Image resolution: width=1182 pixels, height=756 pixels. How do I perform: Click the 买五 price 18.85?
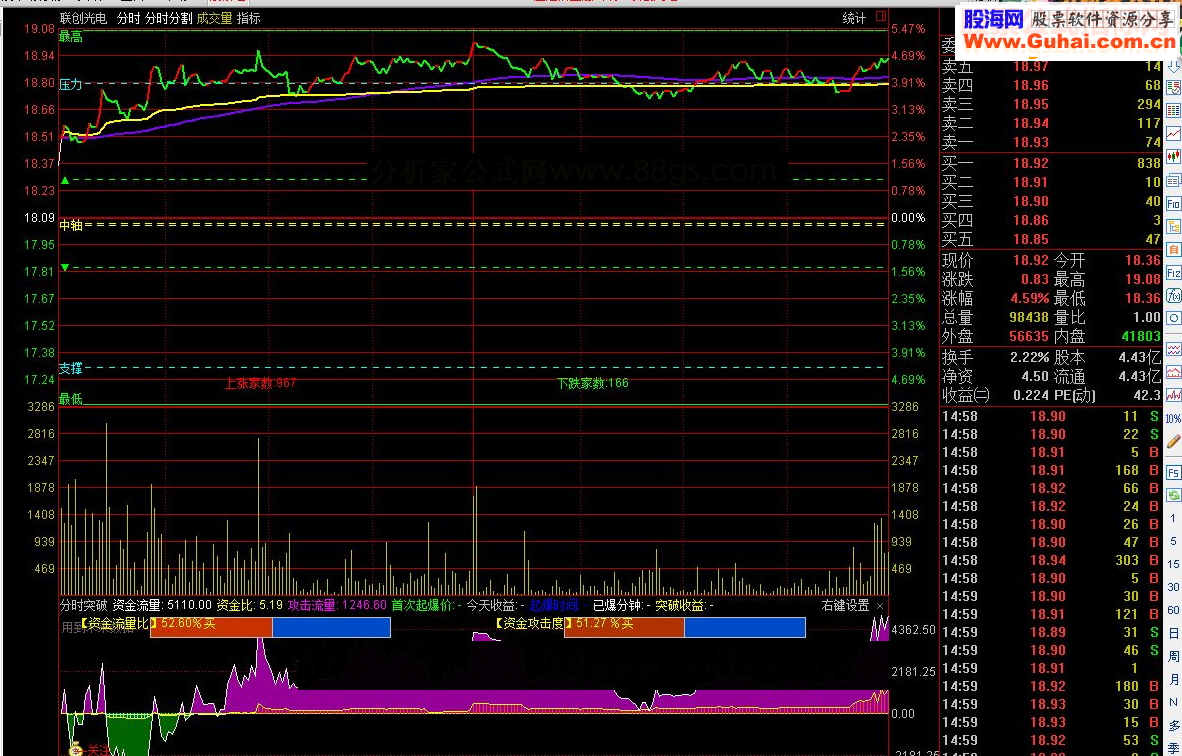(1030, 240)
